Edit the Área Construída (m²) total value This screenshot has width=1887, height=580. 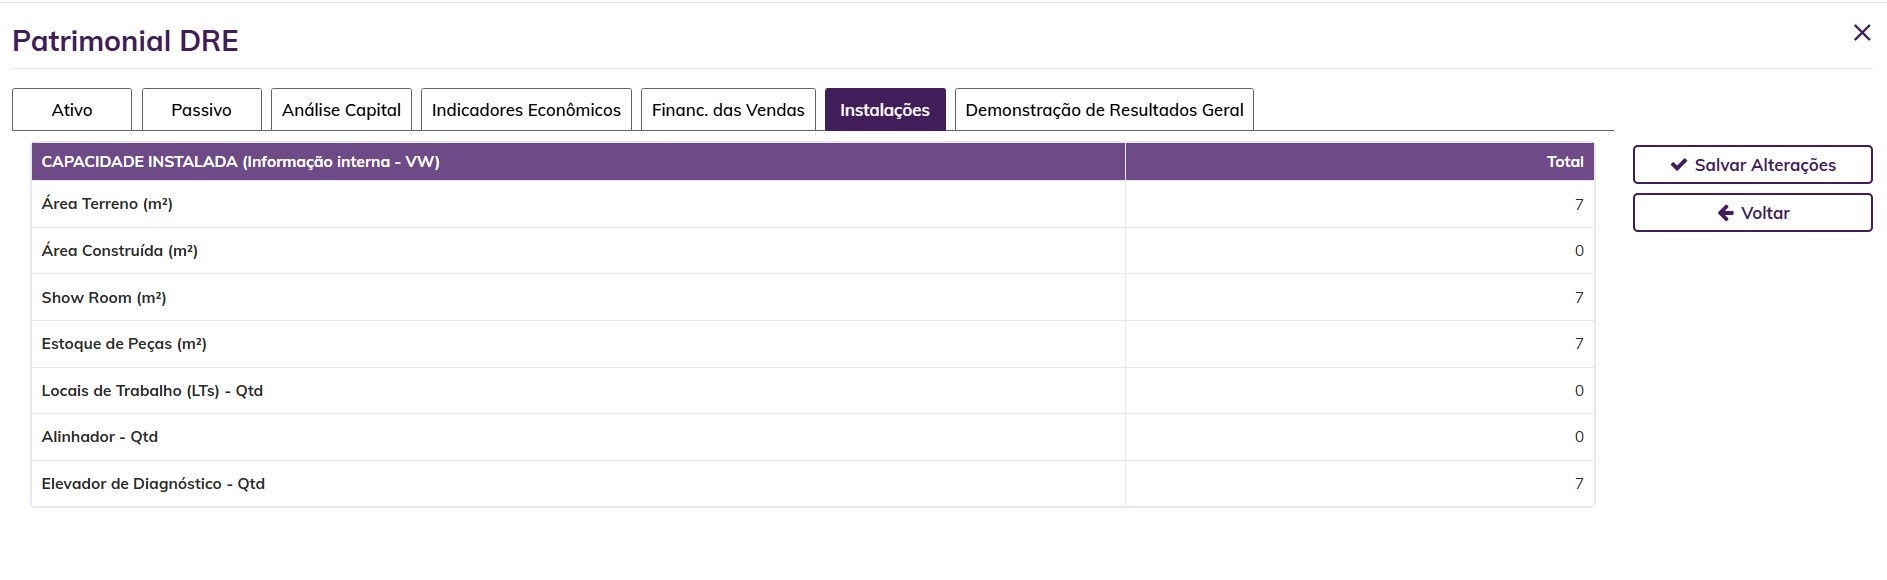[1358, 251]
